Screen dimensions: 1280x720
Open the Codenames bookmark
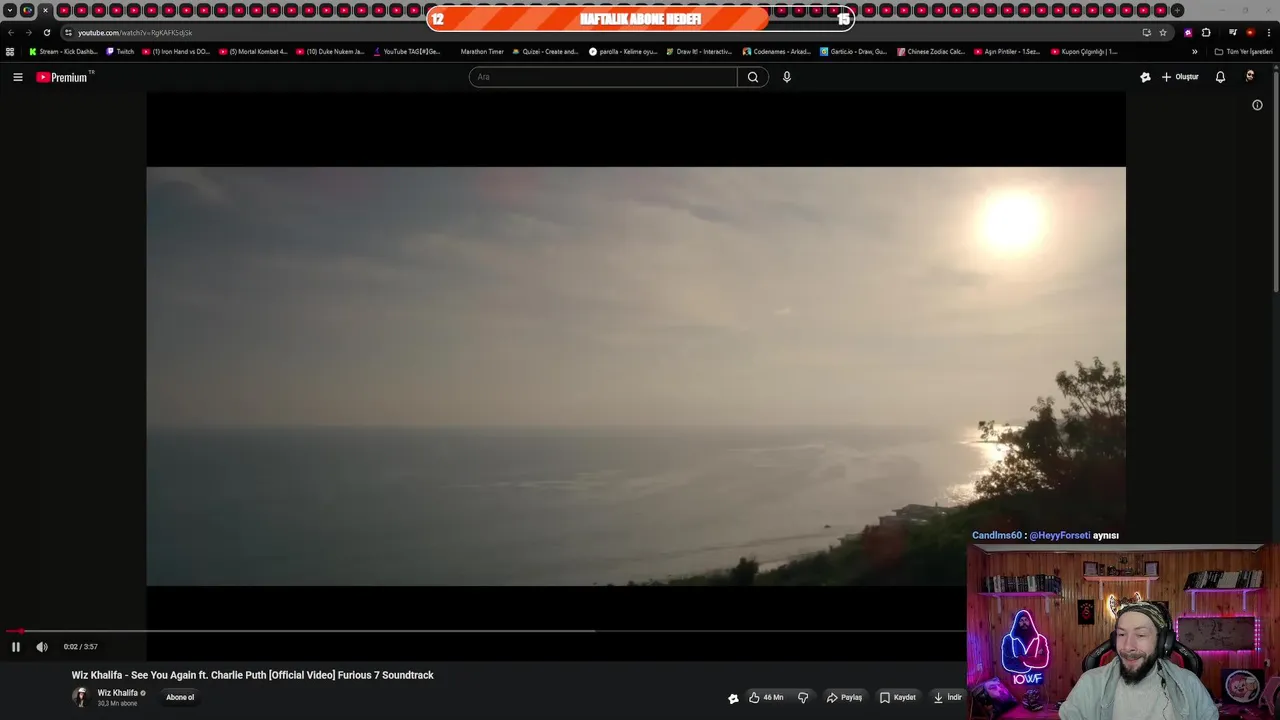pos(777,52)
